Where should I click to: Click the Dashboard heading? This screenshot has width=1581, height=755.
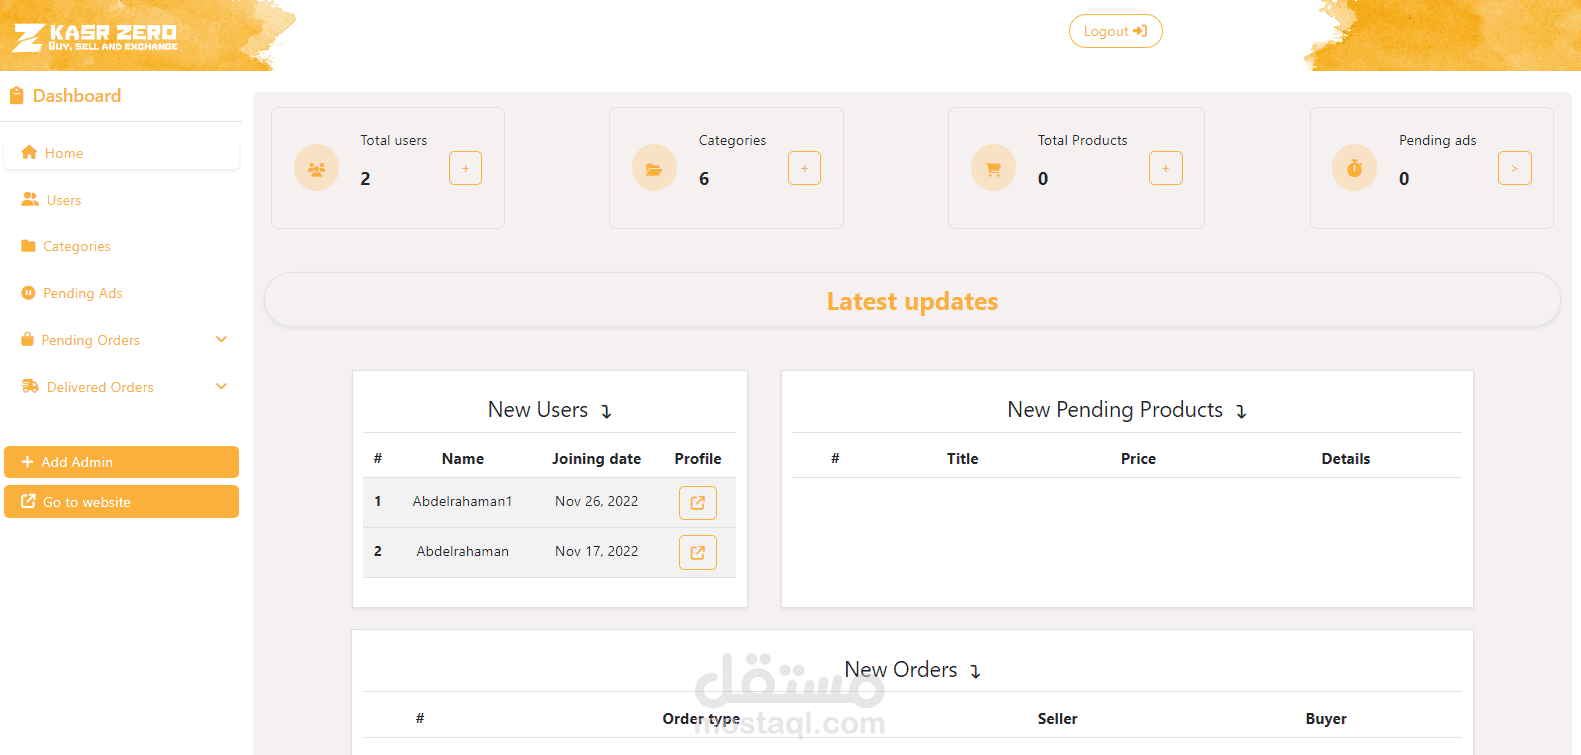[77, 96]
